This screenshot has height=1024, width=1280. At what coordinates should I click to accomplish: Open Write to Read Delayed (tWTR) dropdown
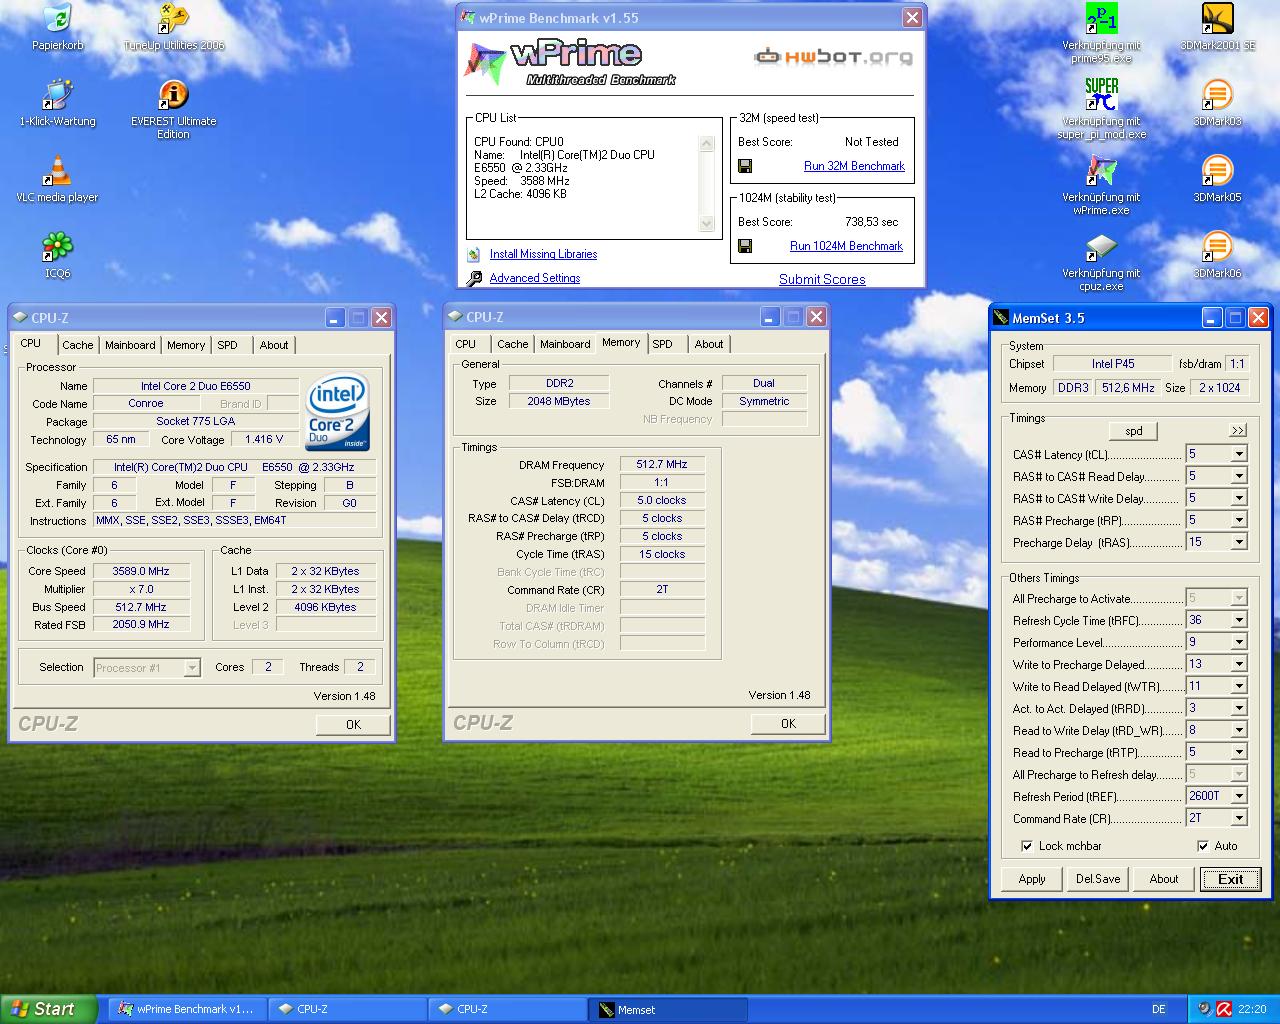tap(1238, 686)
